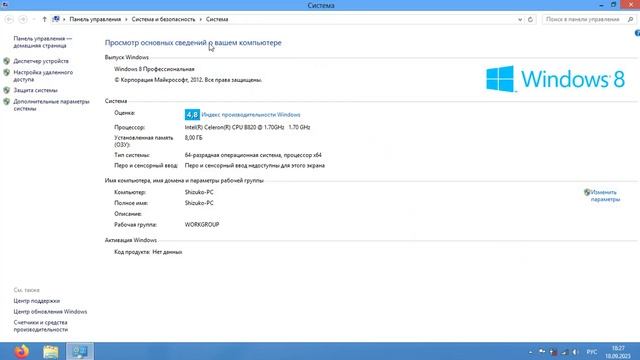This screenshot has height=360, width=640.
Task: Open Индекс производительности Windows link
Action: pyautogui.click(x=251, y=115)
